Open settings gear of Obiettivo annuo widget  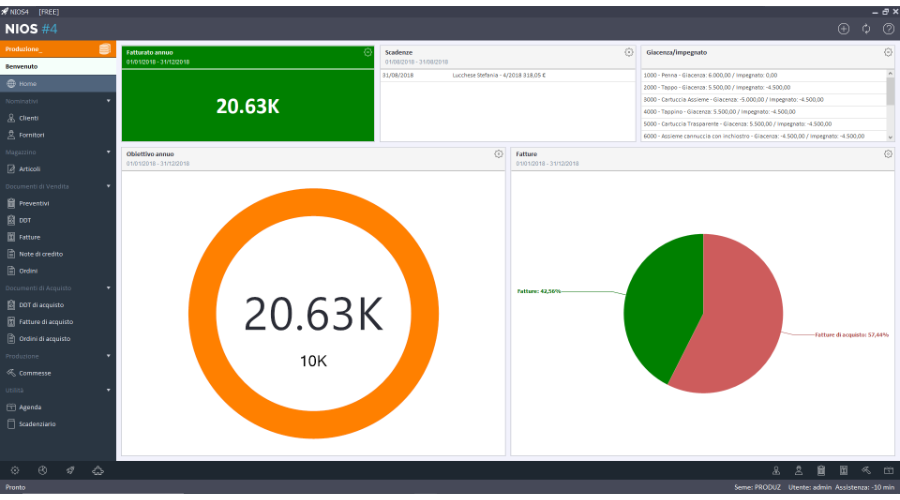pyautogui.click(x=498, y=154)
